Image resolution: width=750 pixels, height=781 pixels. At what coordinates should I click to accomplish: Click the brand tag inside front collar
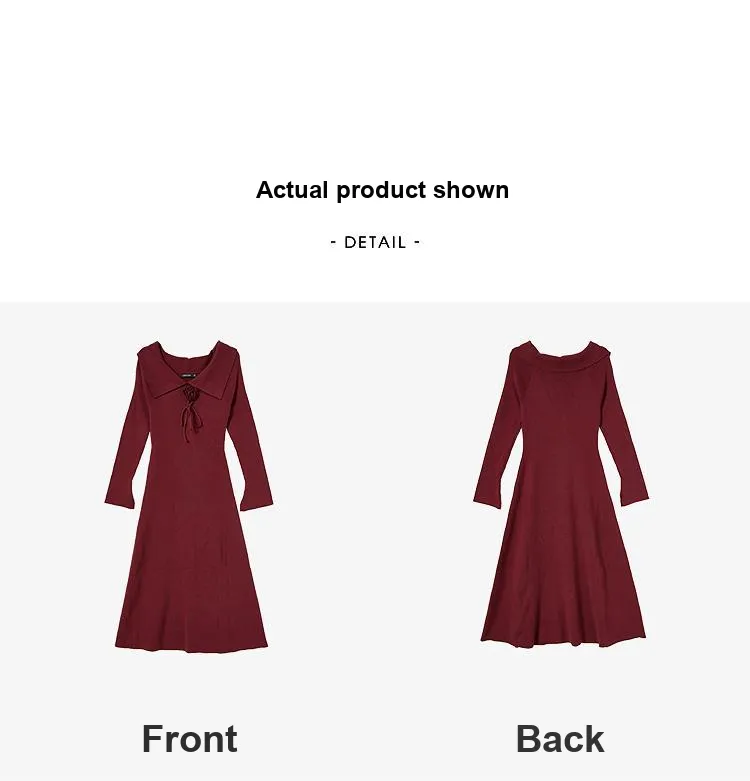pyautogui.click(x=188, y=375)
